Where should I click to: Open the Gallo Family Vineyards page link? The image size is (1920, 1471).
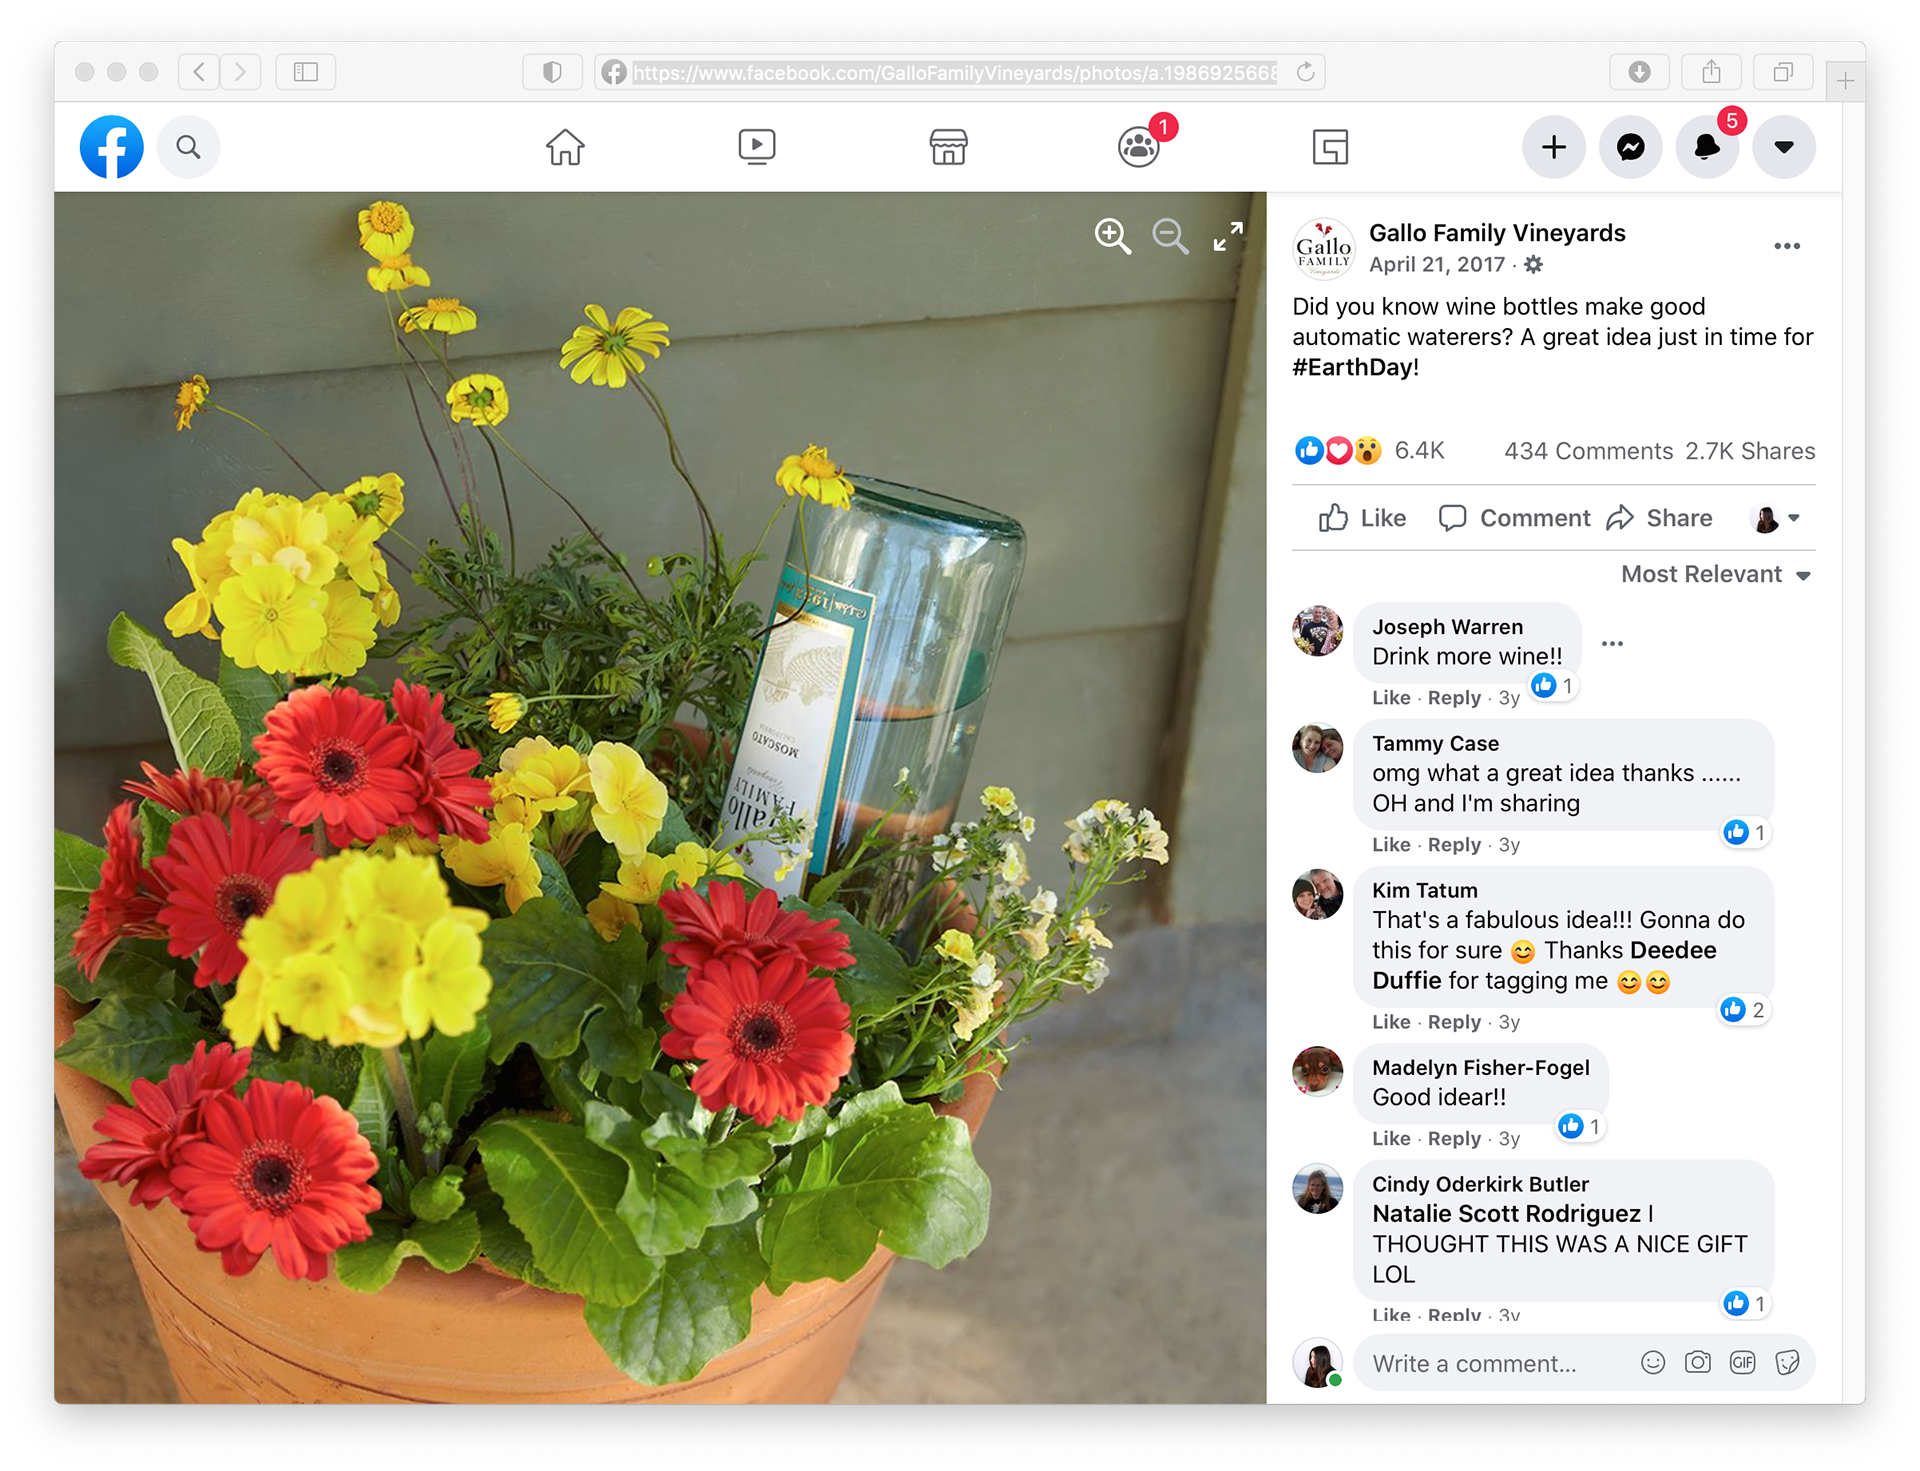(x=1497, y=233)
